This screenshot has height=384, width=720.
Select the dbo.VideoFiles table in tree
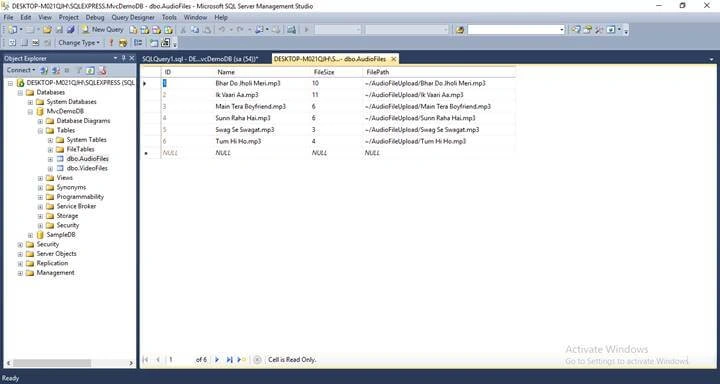(x=87, y=169)
